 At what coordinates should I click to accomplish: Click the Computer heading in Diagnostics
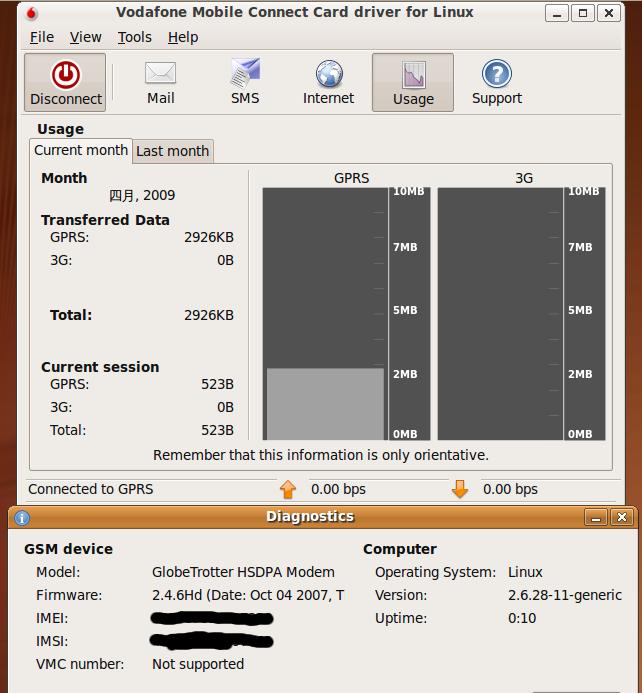coord(400,549)
